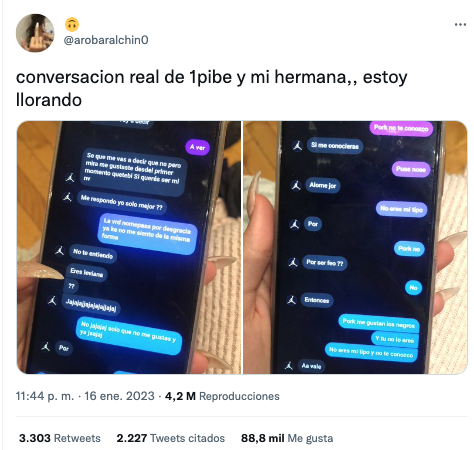This screenshot has height=450, width=474.
Task: Click the upside-down smiley emoji display name
Action: tap(72, 24)
